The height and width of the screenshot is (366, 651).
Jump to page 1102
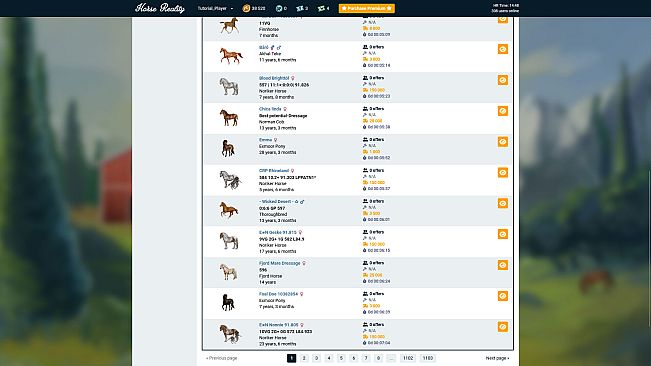pos(408,358)
